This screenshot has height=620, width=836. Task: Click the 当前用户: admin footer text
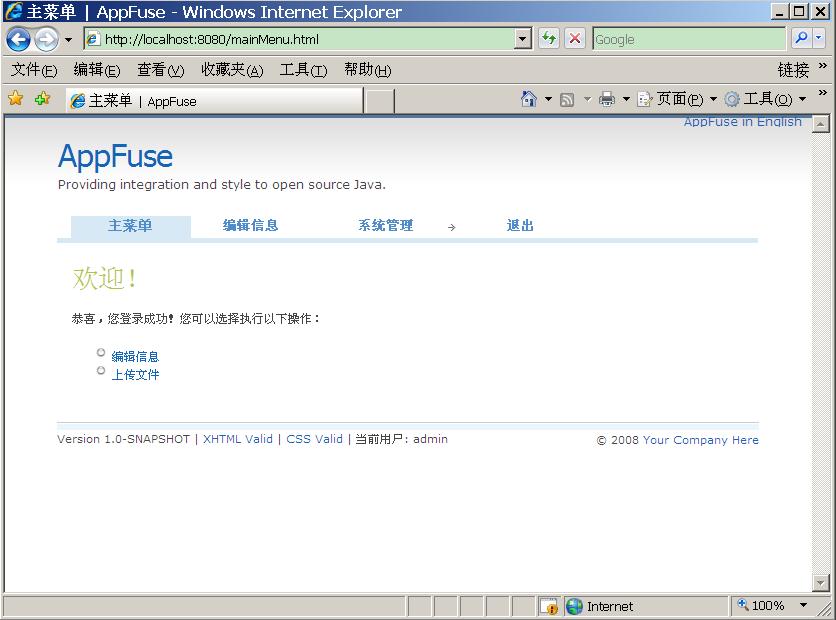401,439
